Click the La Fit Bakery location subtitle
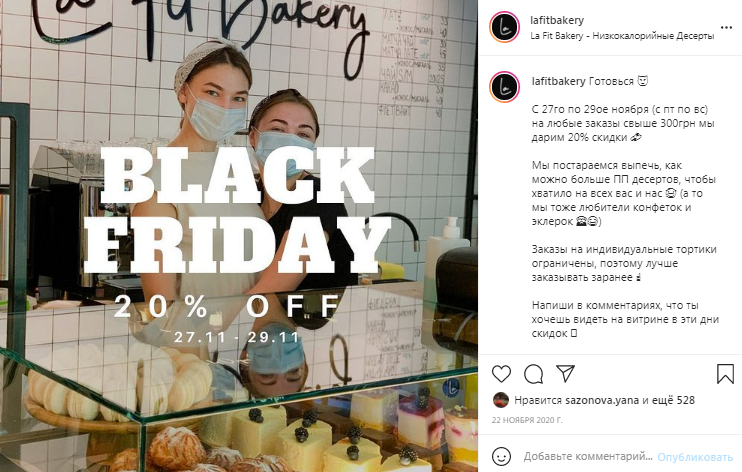 pyautogui.click(x=622, y=36)
